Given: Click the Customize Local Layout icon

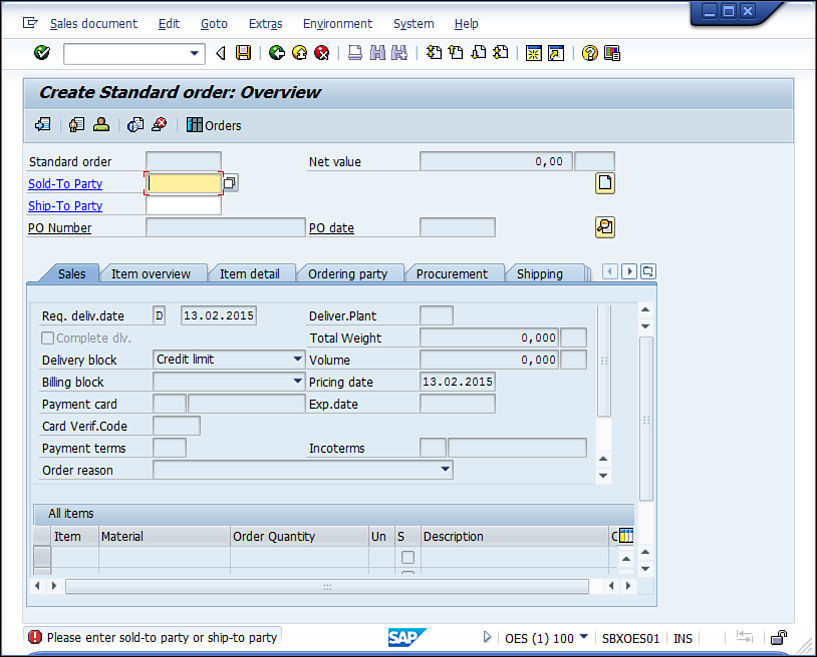Looking at the screenshot, I should [612, 53].
